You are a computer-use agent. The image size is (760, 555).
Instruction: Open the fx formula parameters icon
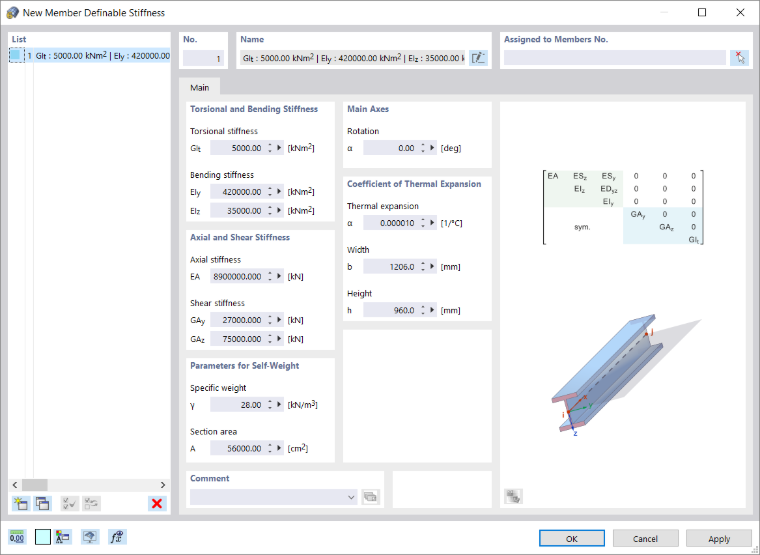pyautogui.click(x=117, y=537)
